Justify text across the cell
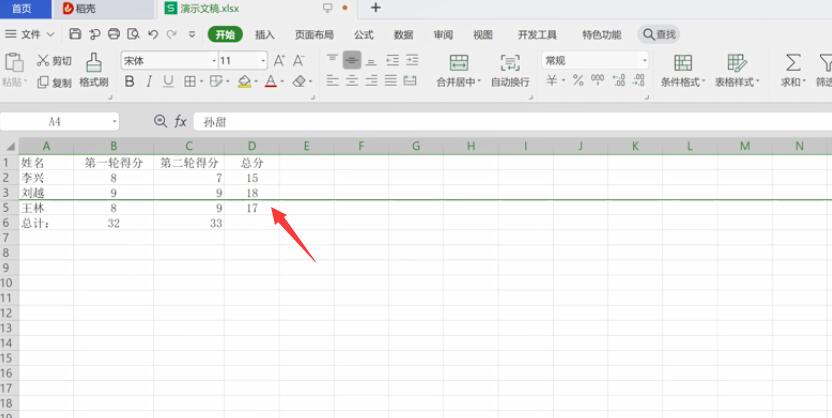This screenshot has height=418, width=832. (x=391, y=81)
